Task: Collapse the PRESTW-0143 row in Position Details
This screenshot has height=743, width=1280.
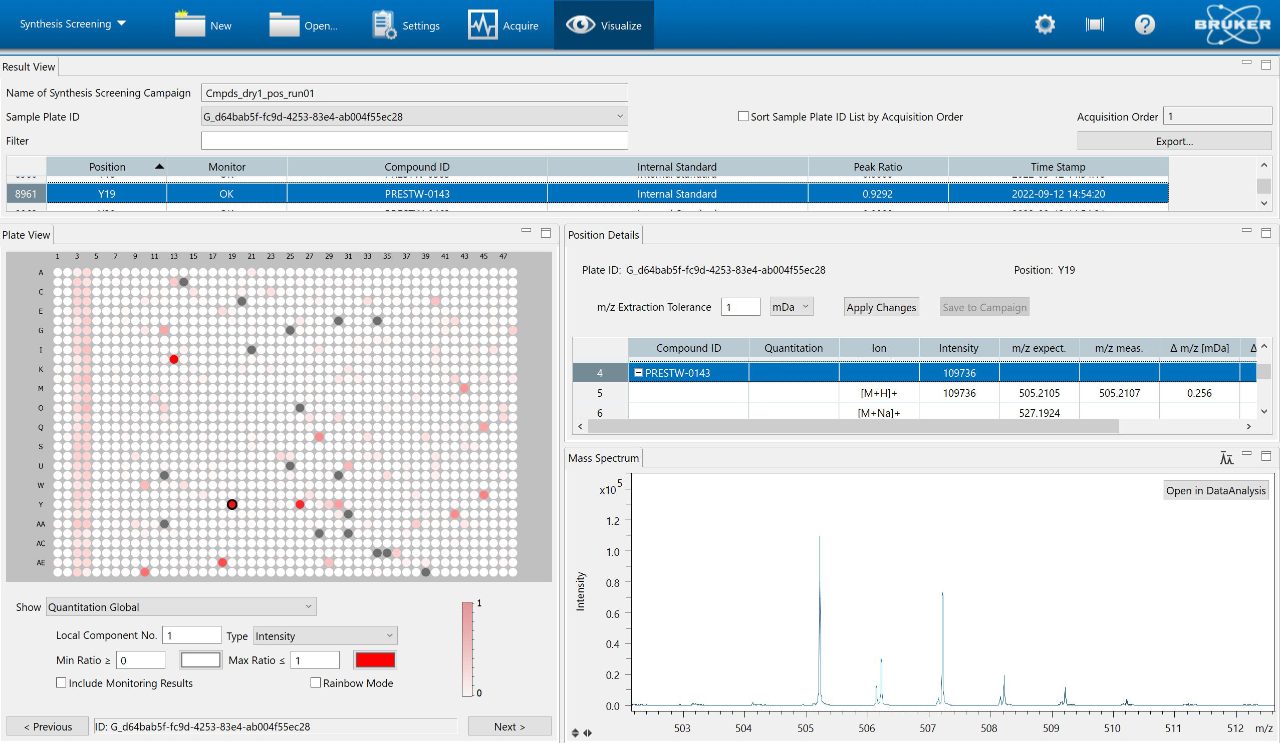Action: (640, 371)
